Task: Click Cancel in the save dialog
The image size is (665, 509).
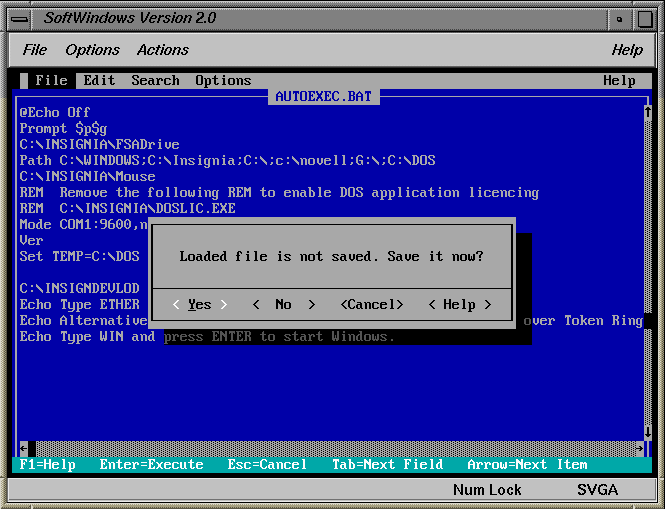Action: [x=372, y=305]
